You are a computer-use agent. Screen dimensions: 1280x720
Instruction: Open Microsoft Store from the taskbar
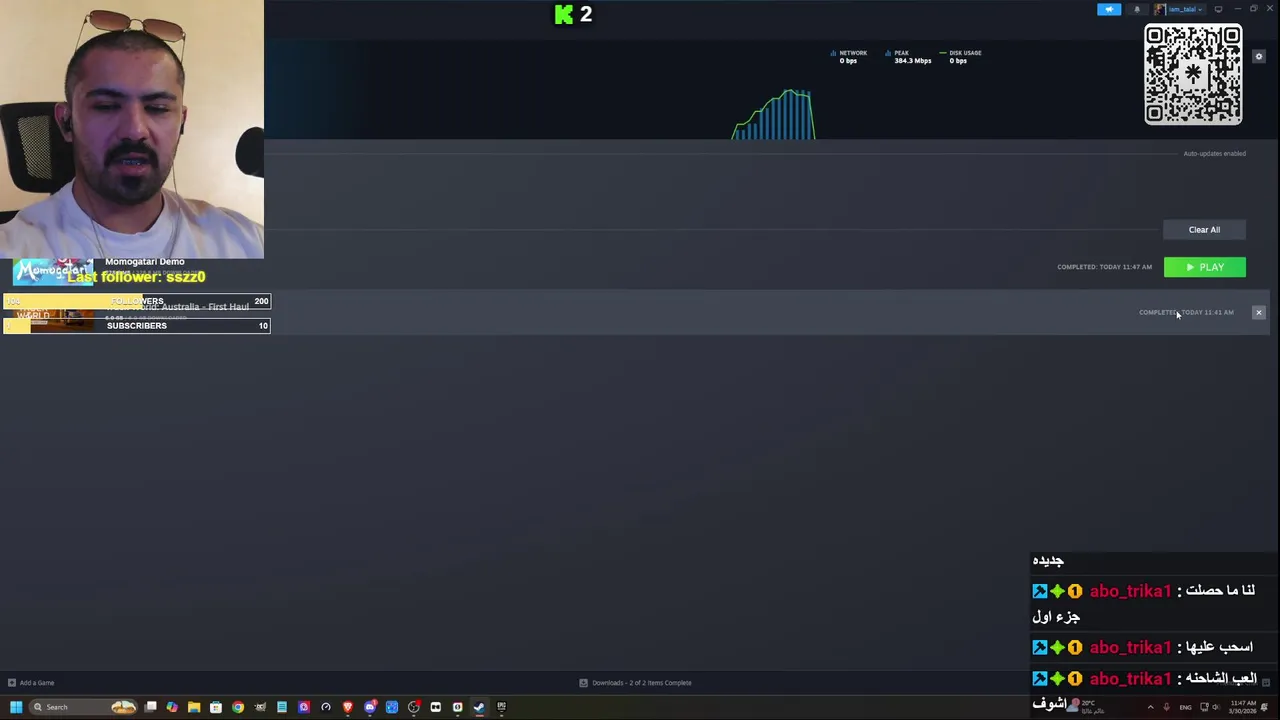(x=216, y=707)
